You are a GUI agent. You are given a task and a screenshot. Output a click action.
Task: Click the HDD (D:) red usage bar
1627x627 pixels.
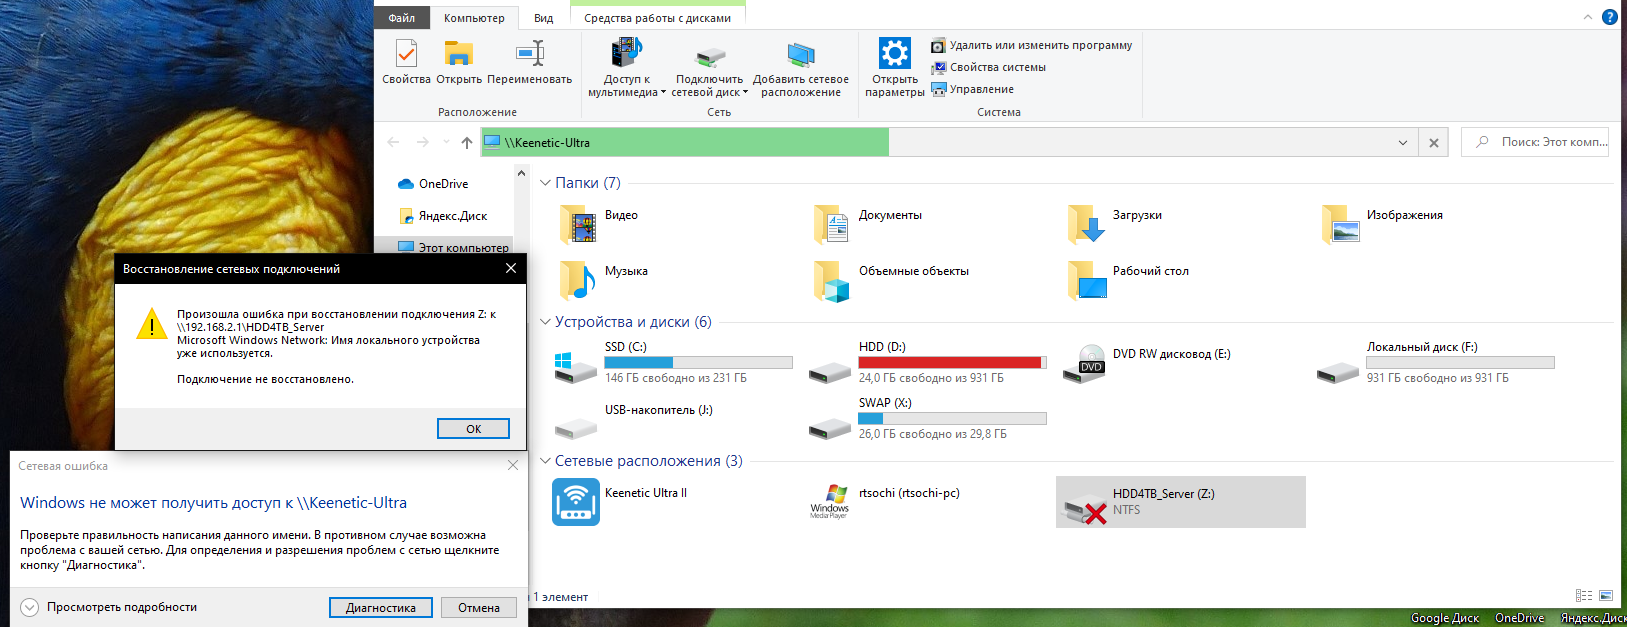pyautogui.click(x=952, y=362)
